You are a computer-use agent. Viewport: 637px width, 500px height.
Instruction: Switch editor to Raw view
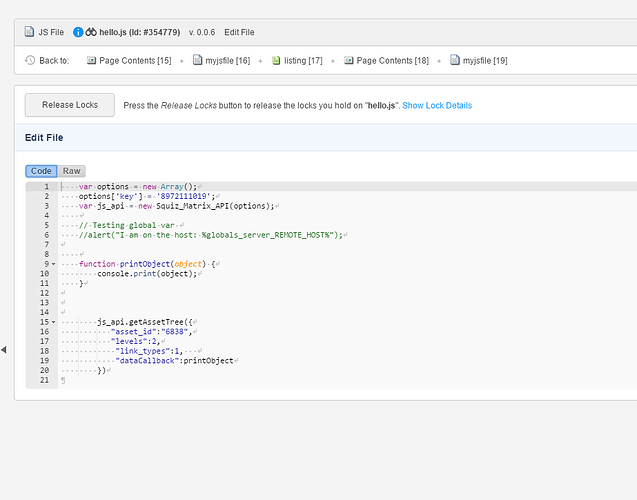(72, 171)
